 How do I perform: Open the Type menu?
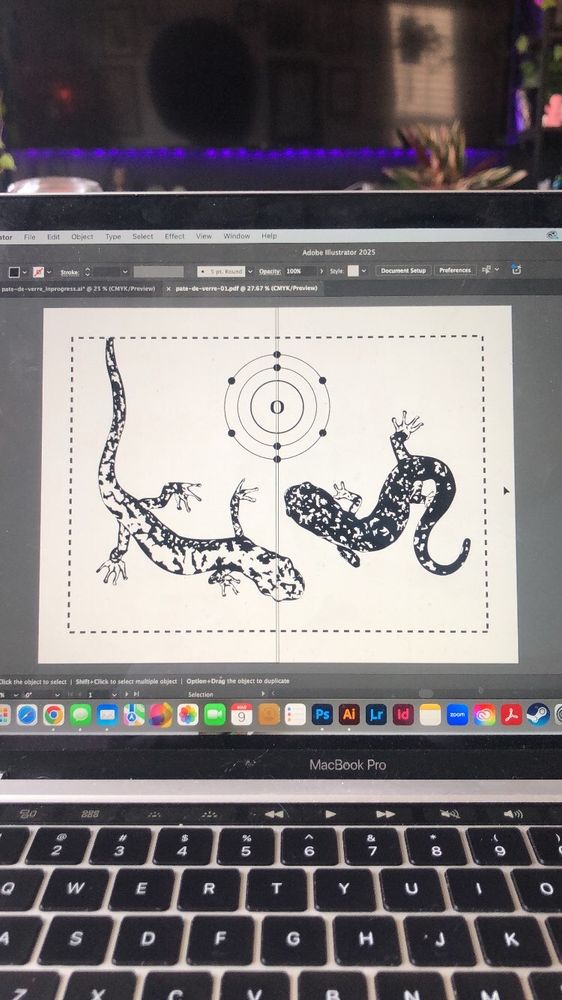[x=113, y=237]
